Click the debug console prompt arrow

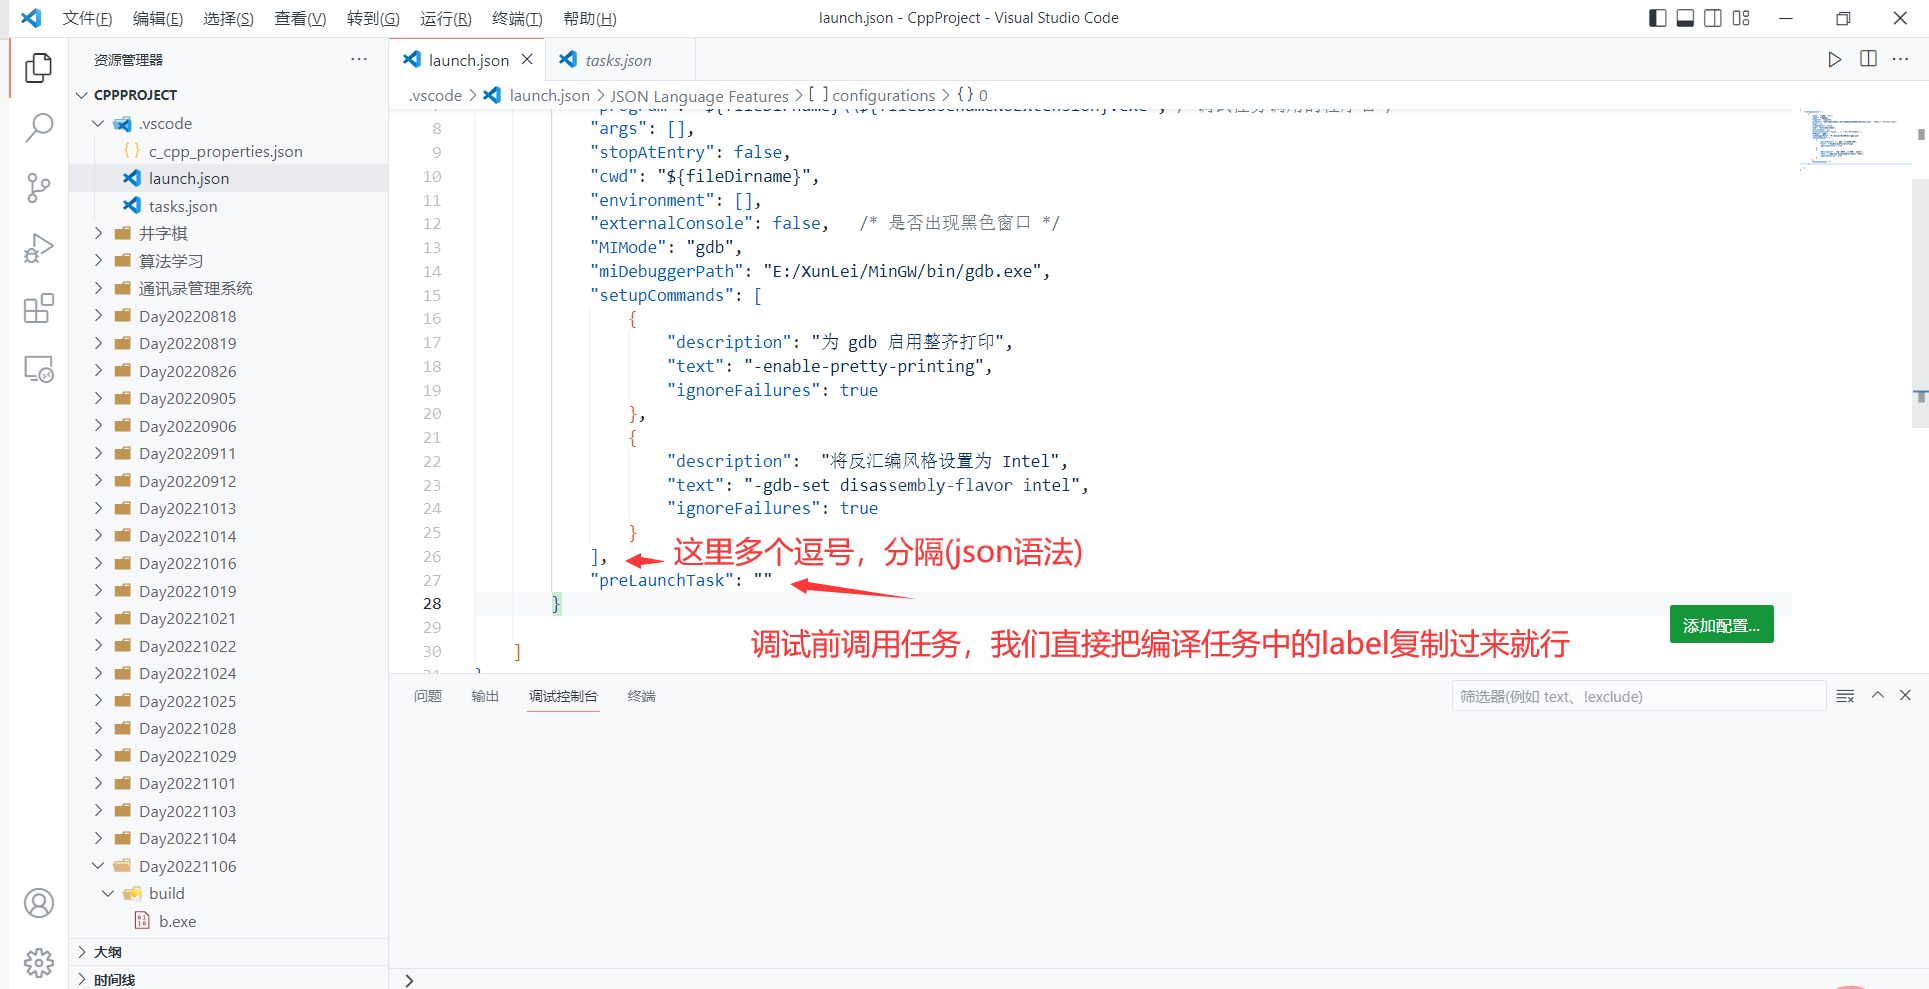coord(409,980)
